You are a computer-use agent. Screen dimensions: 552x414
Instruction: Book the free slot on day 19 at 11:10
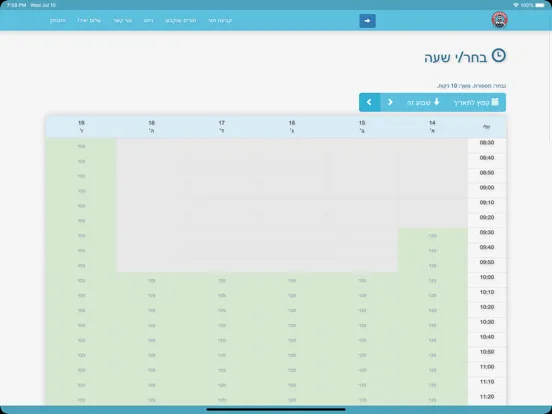(81, 385)
